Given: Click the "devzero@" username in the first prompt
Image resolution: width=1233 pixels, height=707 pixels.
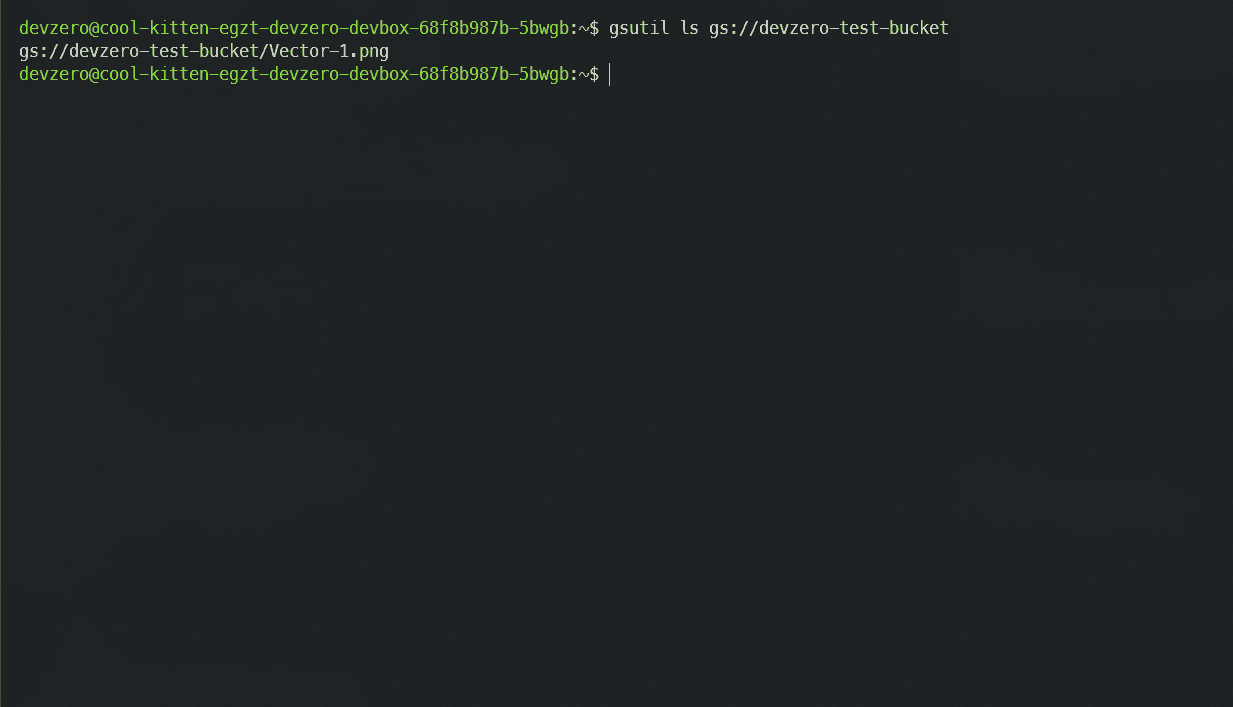Looking at the screenshot, I should pos(59,28).
